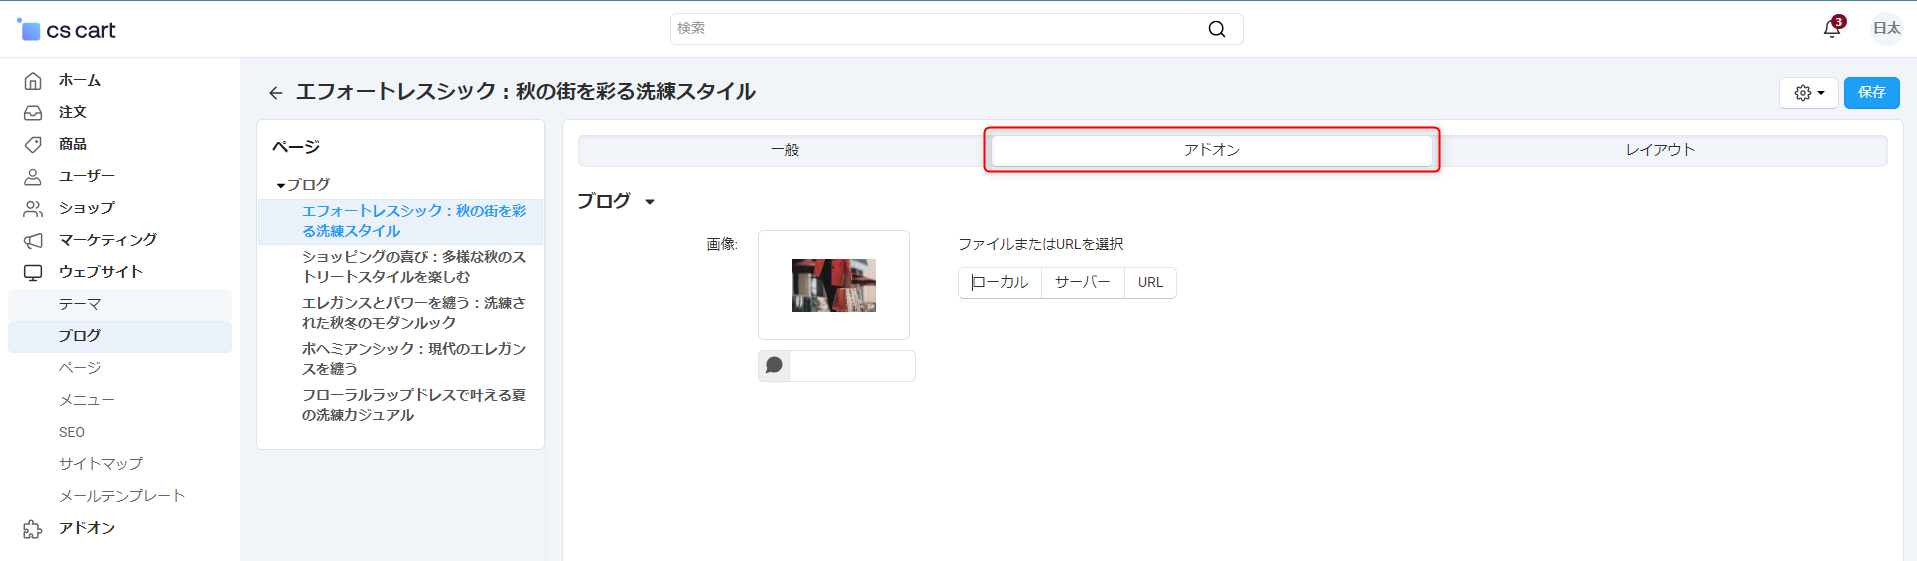
Task: Click the speech bubble comment icon under the image
Action: point(774,366)
